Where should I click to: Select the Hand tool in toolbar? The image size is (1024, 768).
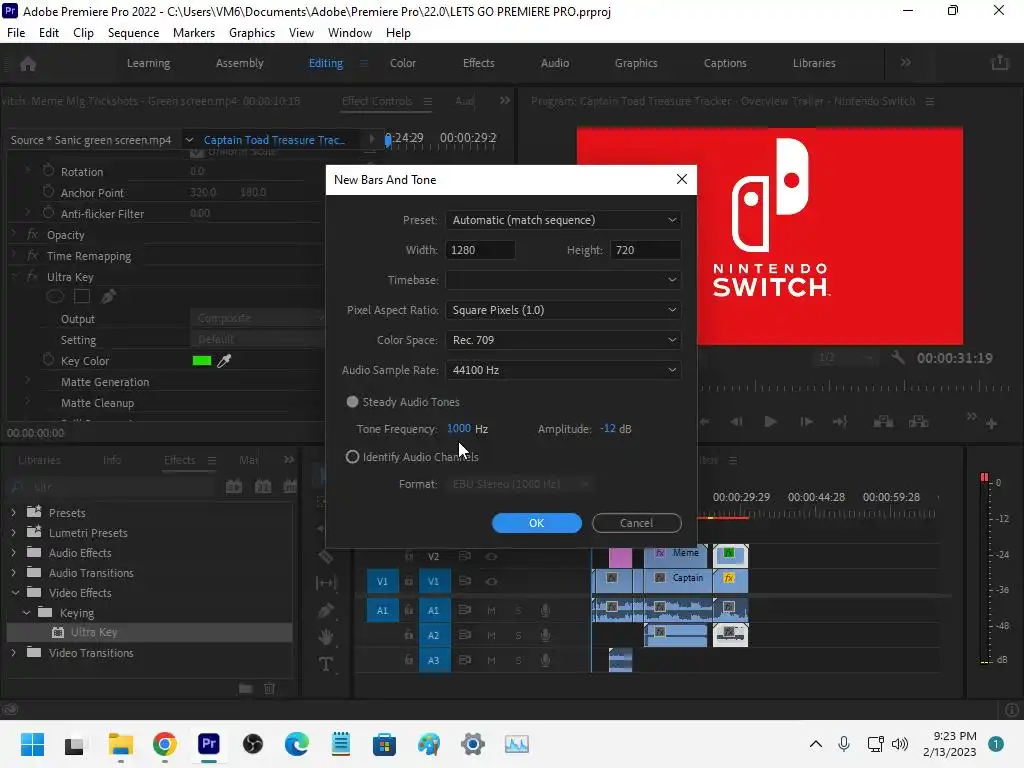[326, 637]
